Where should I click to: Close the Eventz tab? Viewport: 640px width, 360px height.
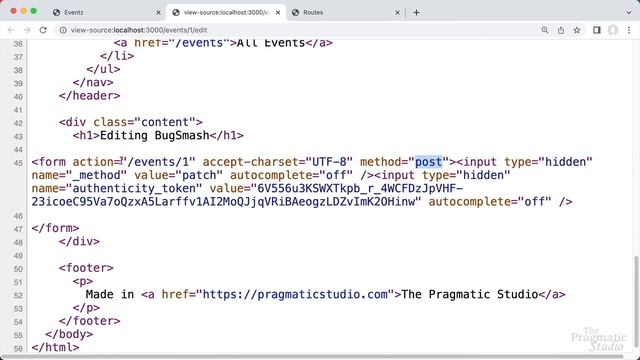click(158, 12)
